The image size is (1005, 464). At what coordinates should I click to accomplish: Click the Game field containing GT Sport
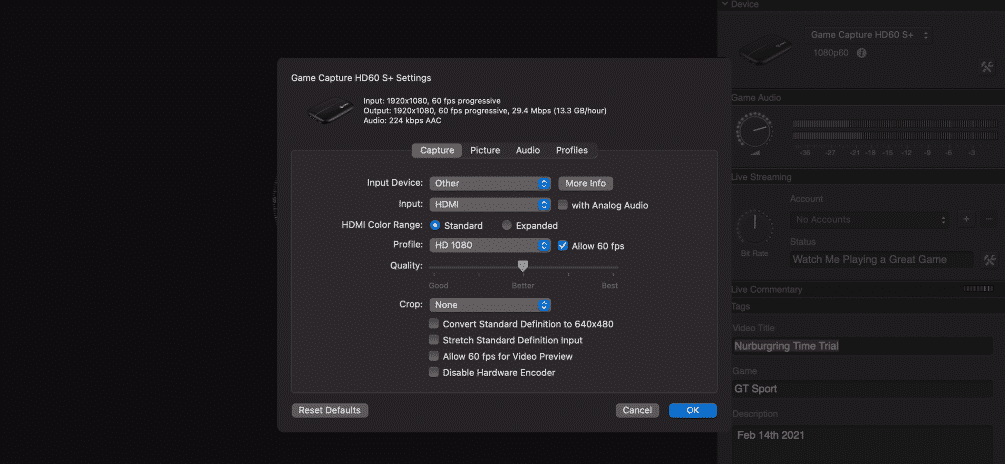pos(862,388)
